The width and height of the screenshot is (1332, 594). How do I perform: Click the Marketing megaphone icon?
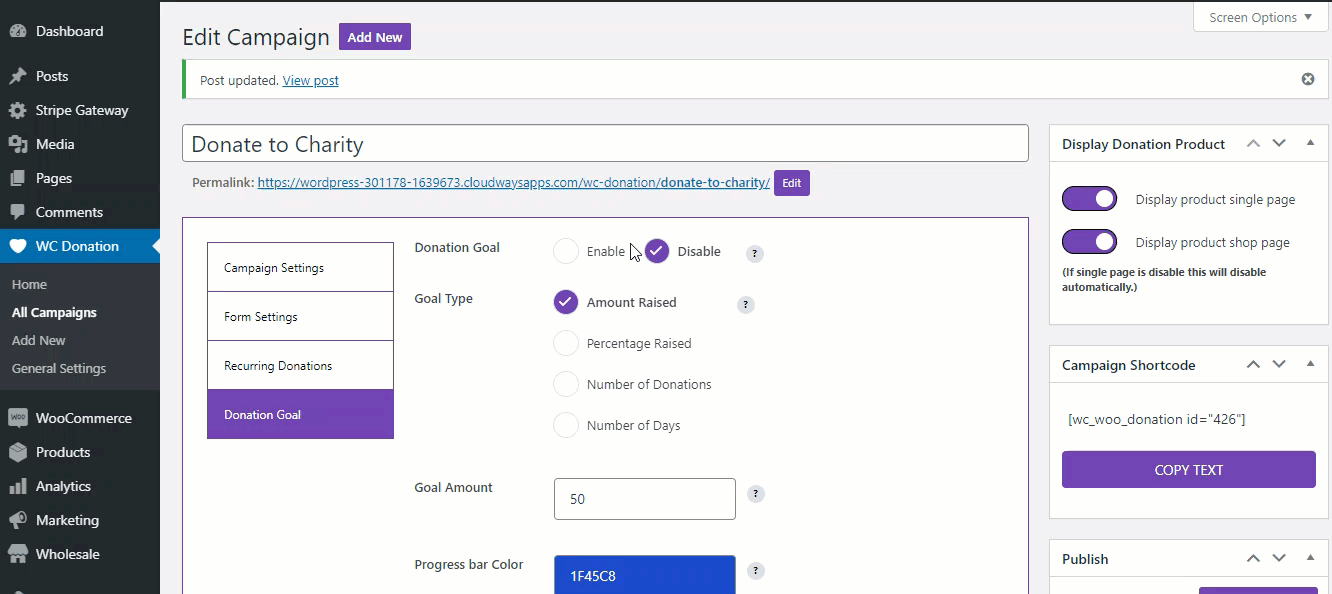tap(18, 520)
